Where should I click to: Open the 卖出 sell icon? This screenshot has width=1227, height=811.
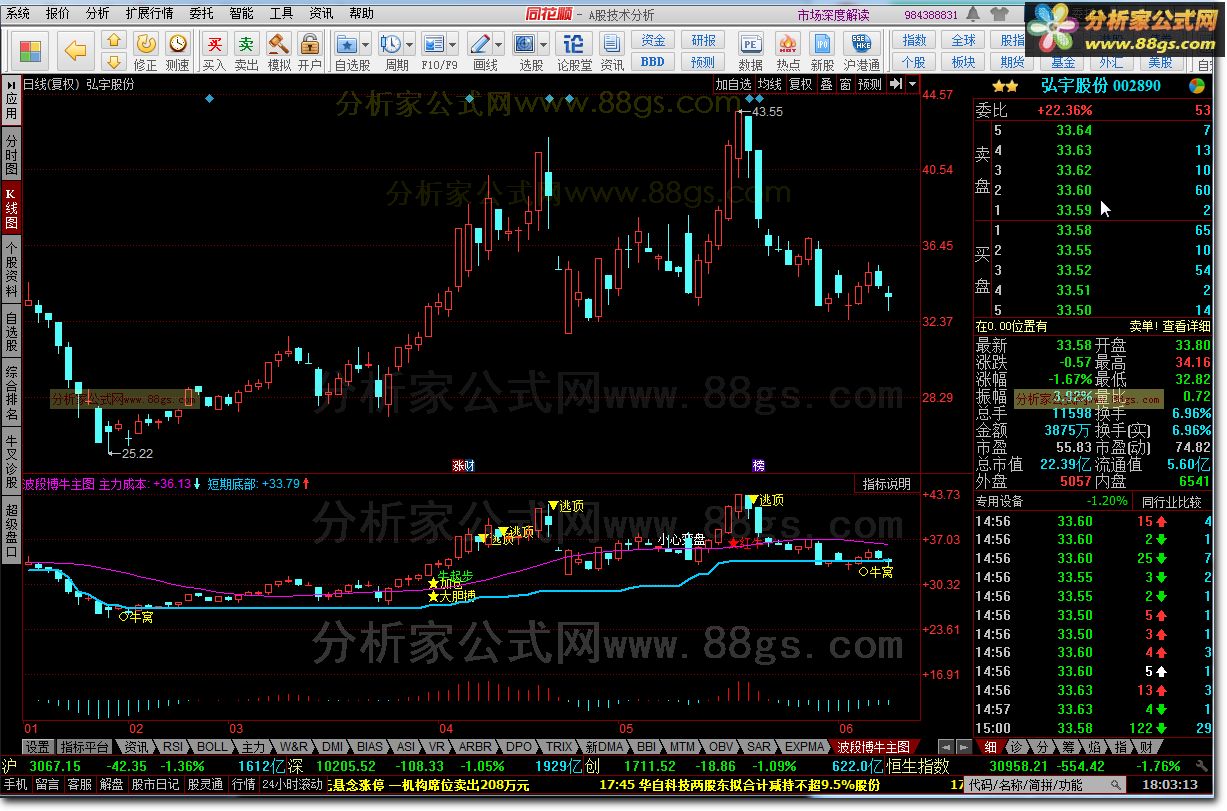tap(246, 50)
